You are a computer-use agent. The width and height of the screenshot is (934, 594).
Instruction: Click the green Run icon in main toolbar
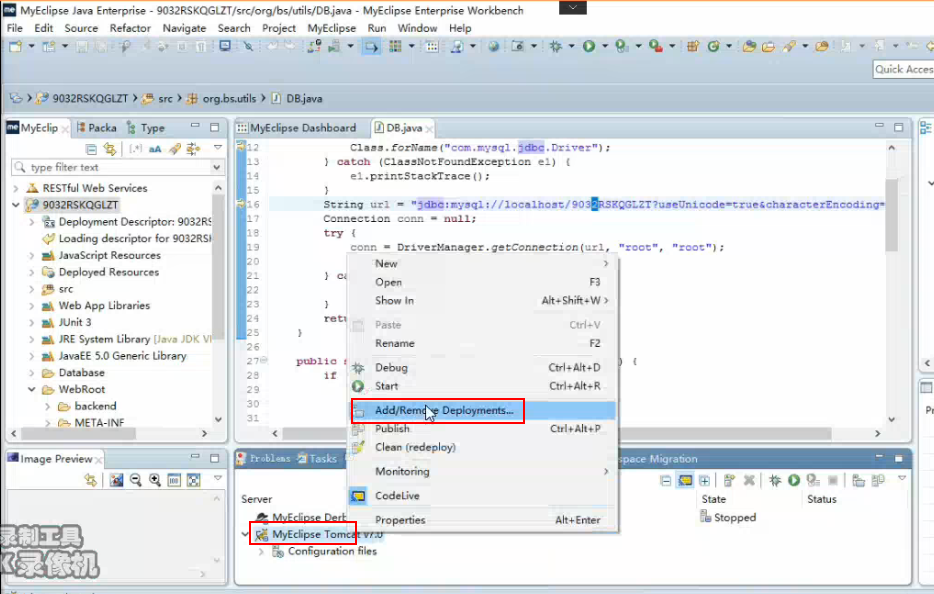tap(589, 46)
